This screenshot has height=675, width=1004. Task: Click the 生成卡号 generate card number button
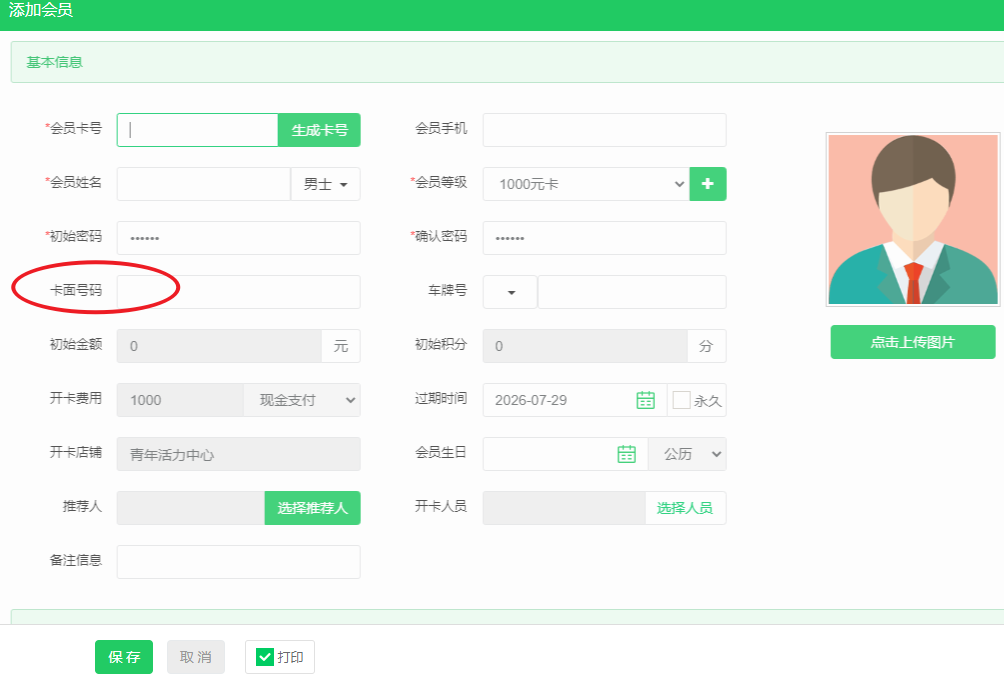tap(319, 130)
